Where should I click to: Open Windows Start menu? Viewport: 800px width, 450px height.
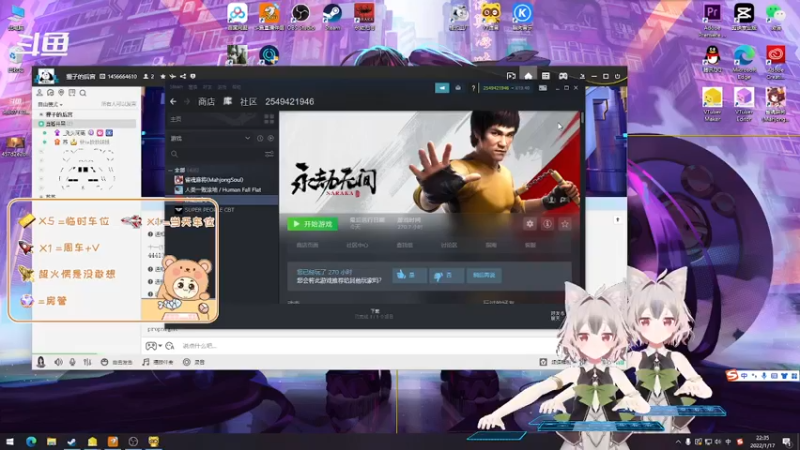coord(10,441)
